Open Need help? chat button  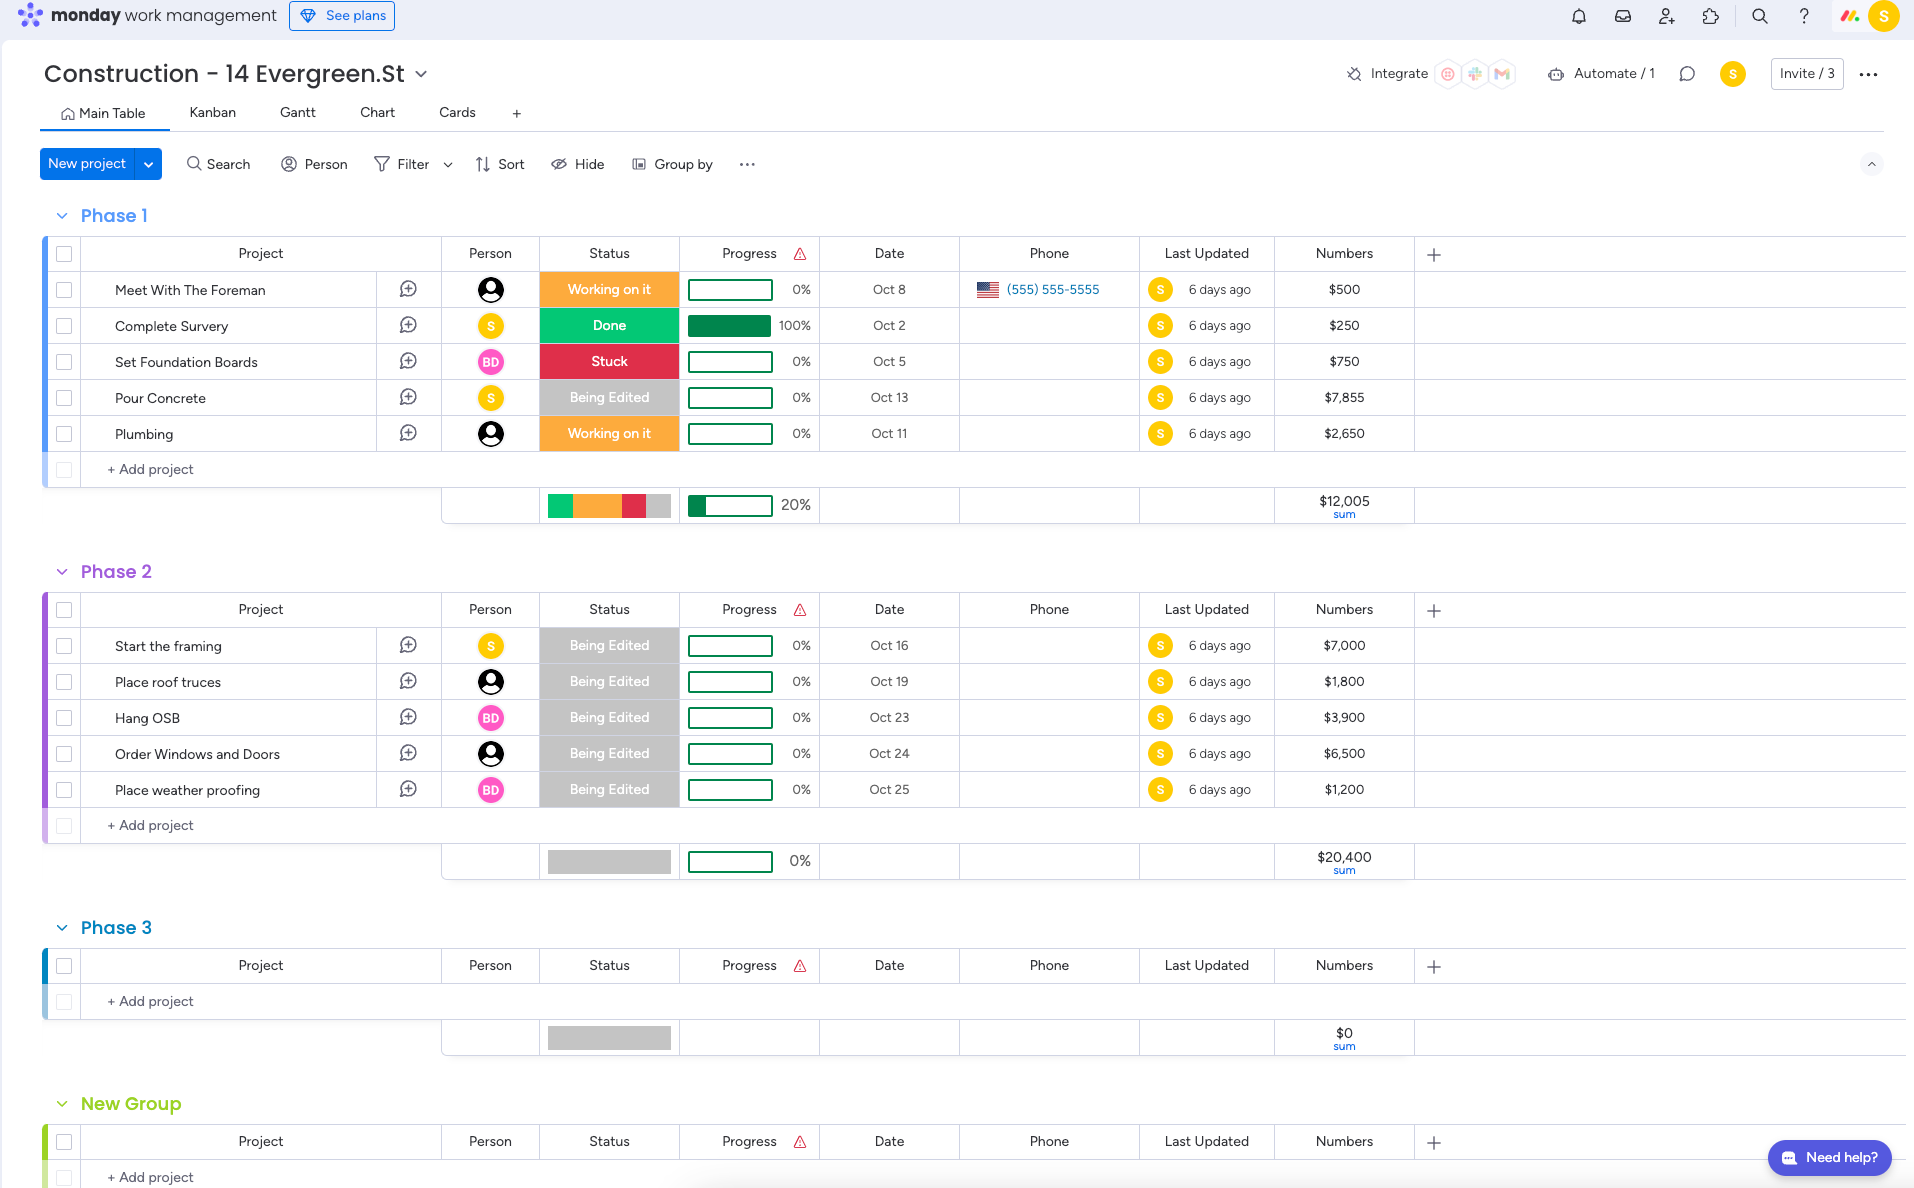point(1830,1157)
